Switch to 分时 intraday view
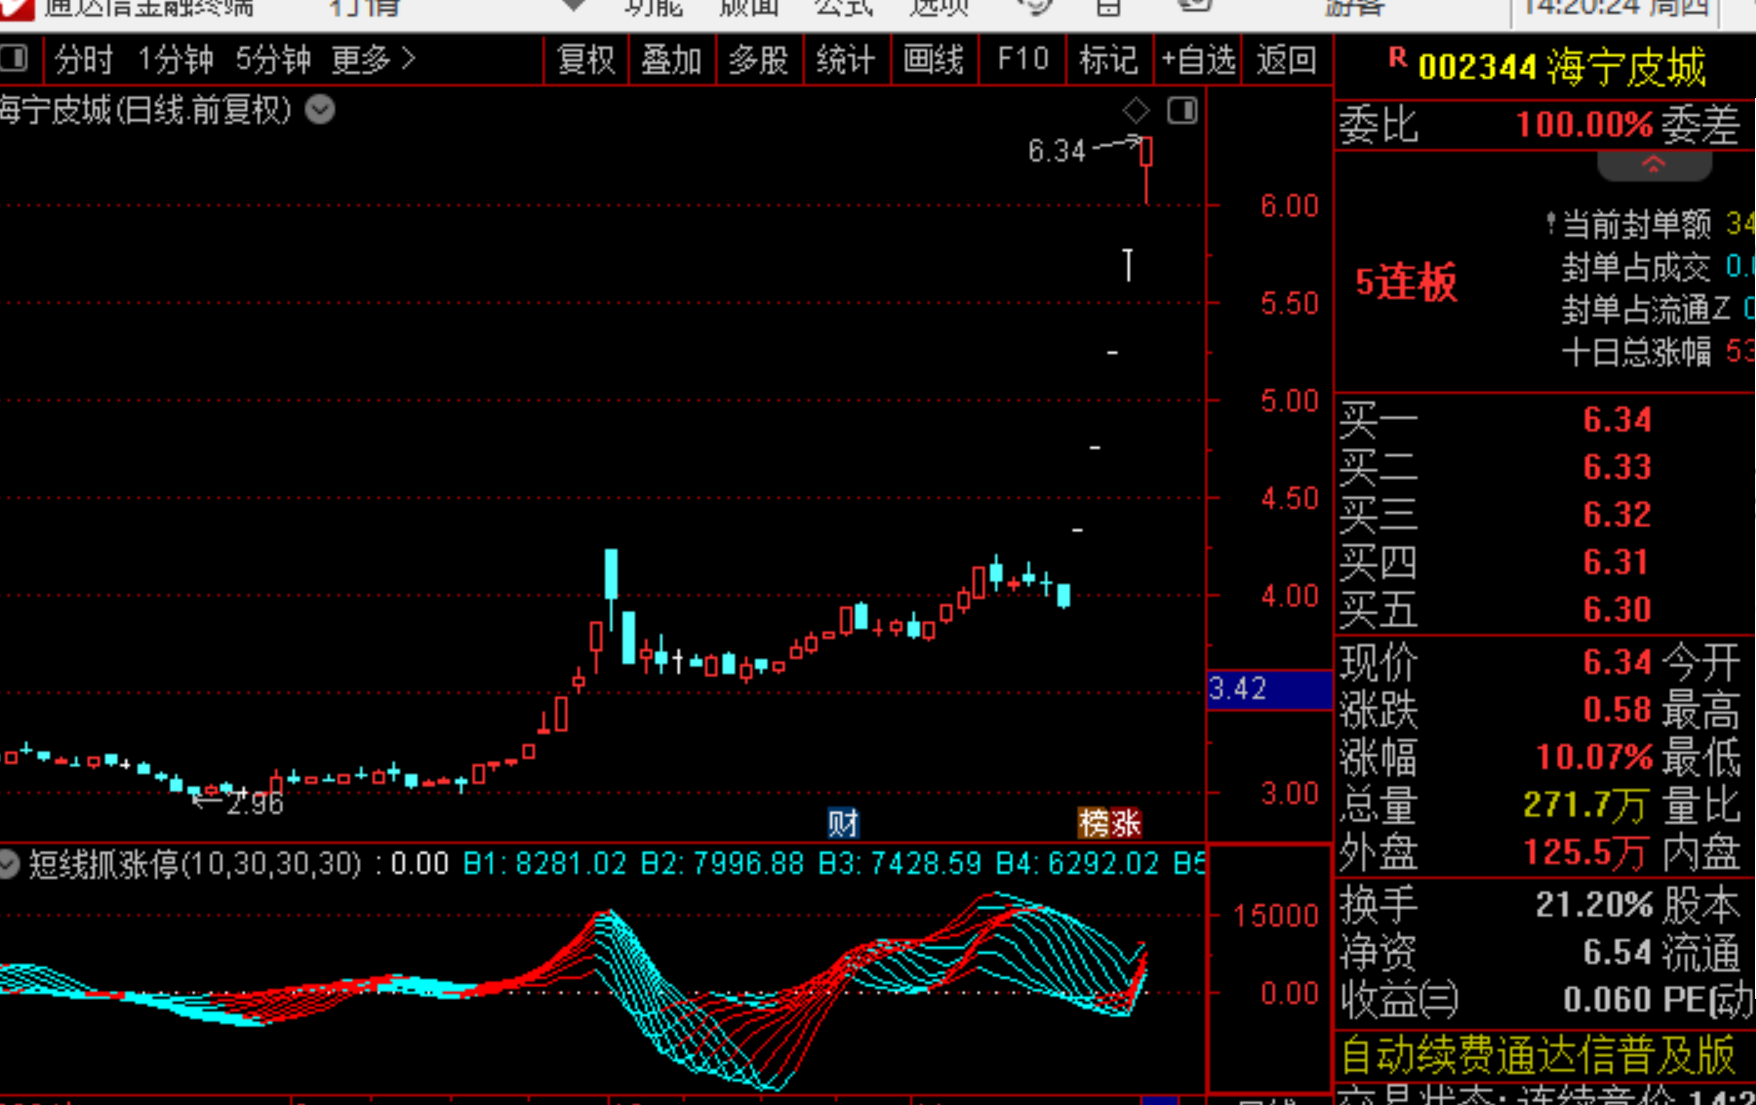This screenshot has height=1105, width=1756. 84,60
